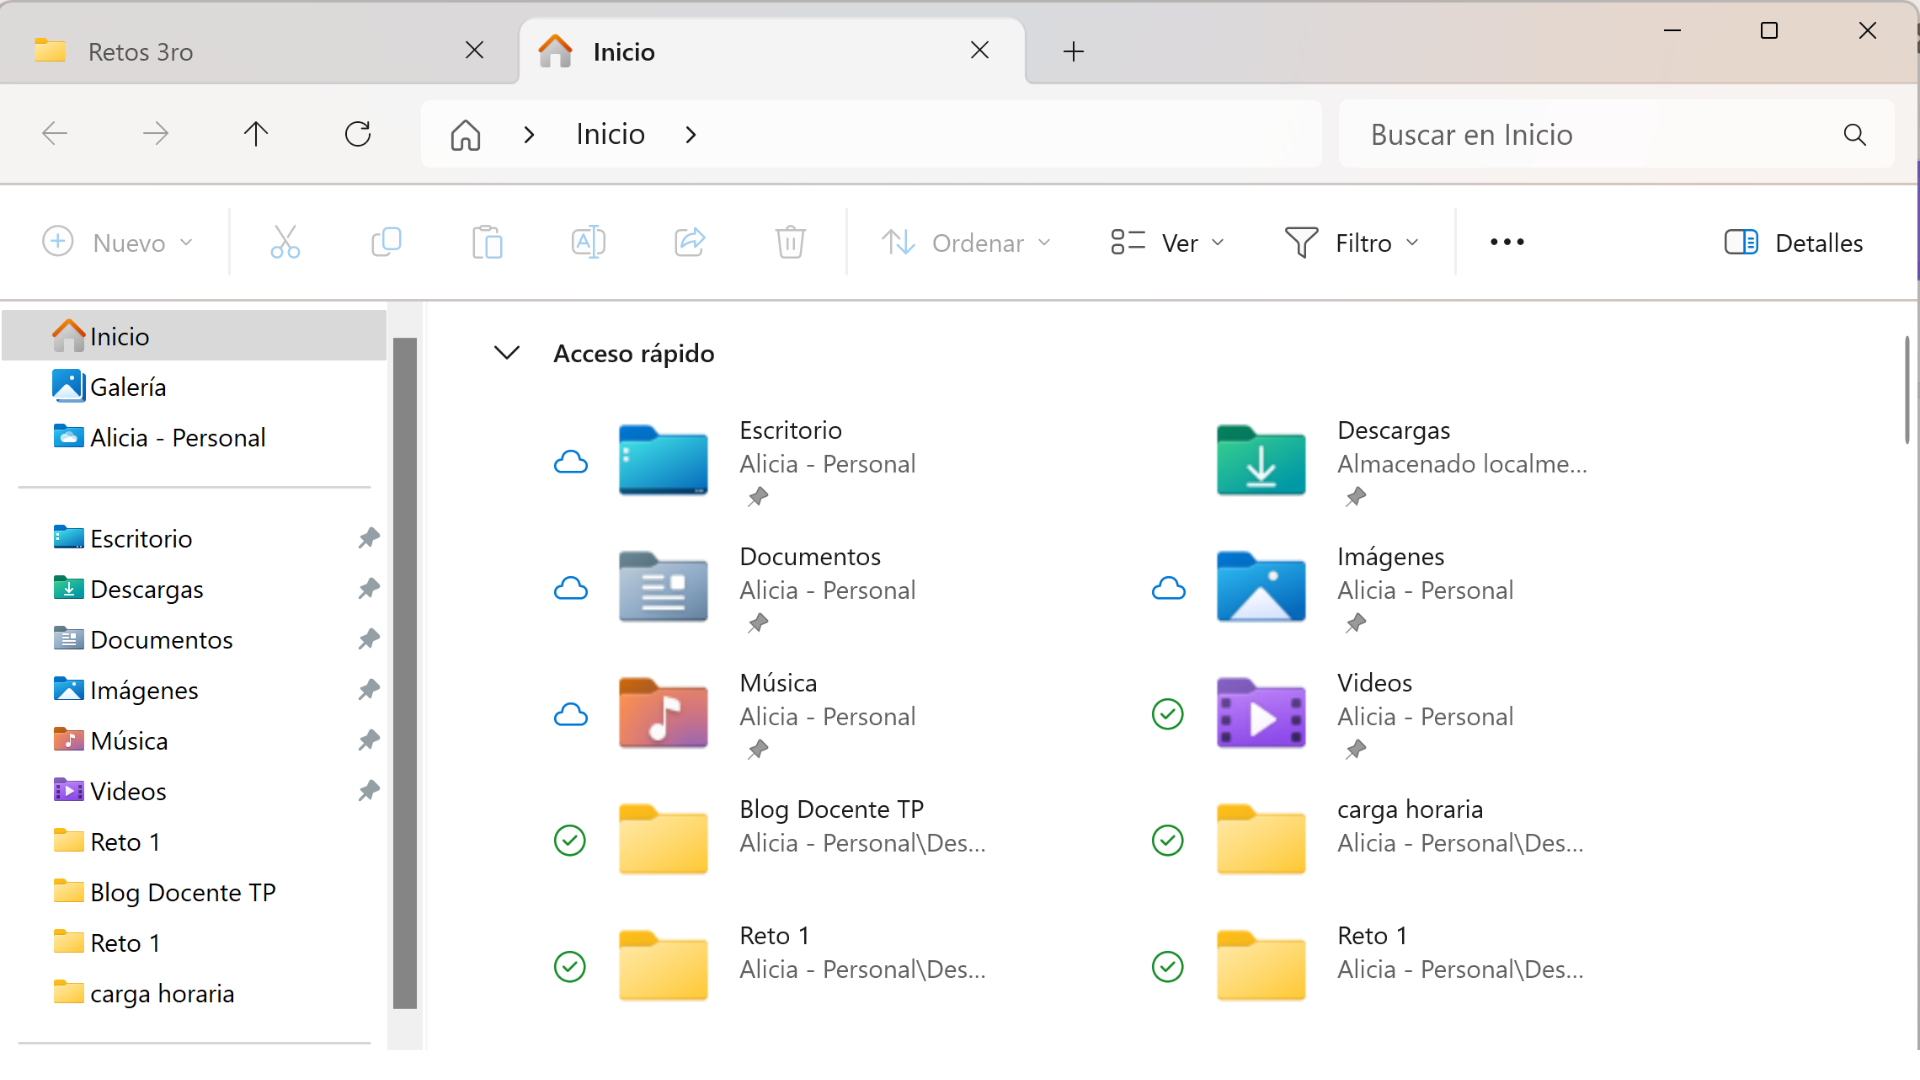The image size is (1920, 1080).
Task: Click the Rename icon in toolbar
Action: [x=588, y=242]
